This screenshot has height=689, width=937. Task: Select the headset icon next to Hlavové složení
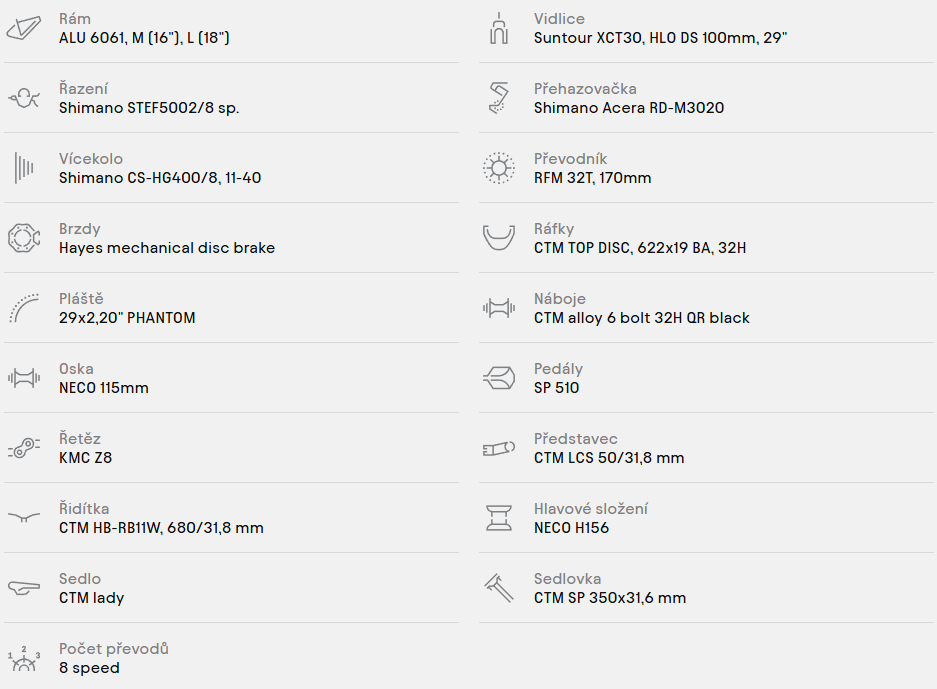499,518
